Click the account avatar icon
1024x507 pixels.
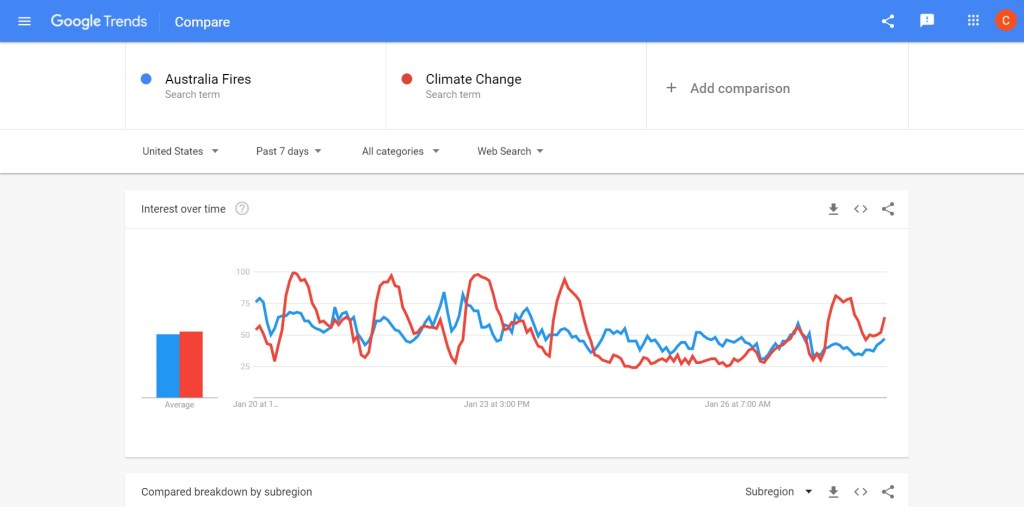pyautogui.click(x=1005, y=21)
